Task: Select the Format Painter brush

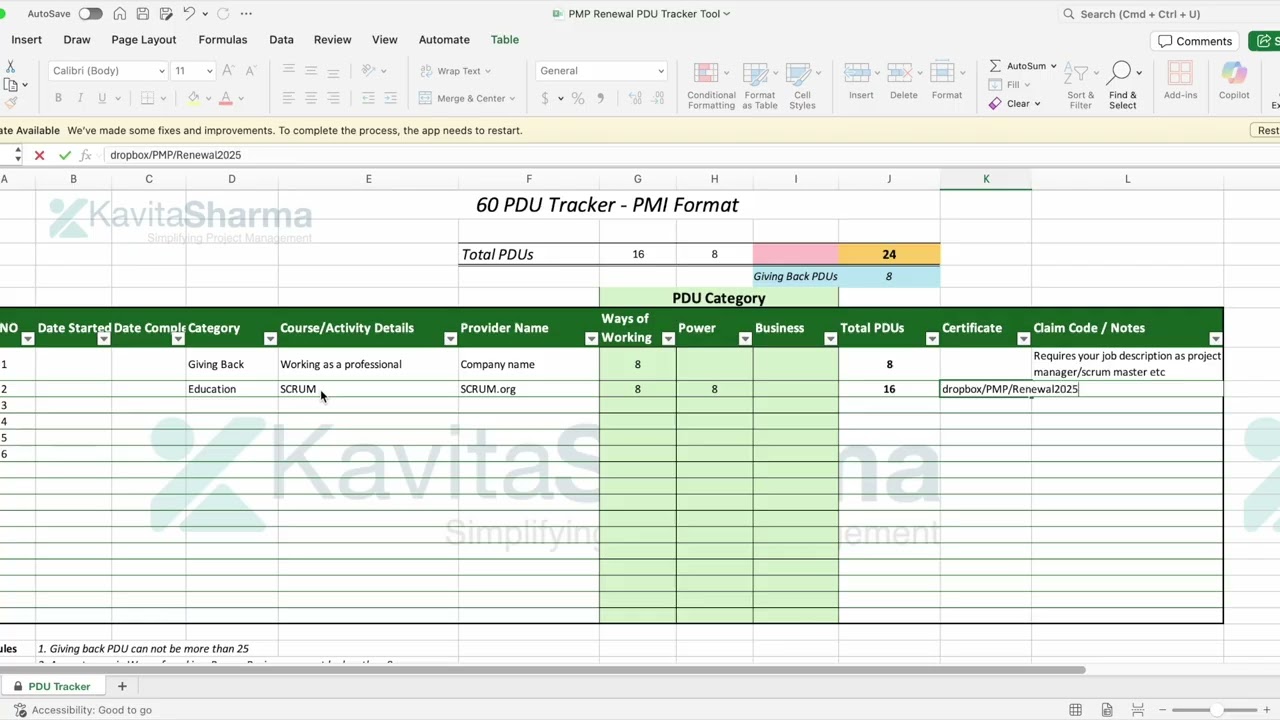Action: coord(11,102)
